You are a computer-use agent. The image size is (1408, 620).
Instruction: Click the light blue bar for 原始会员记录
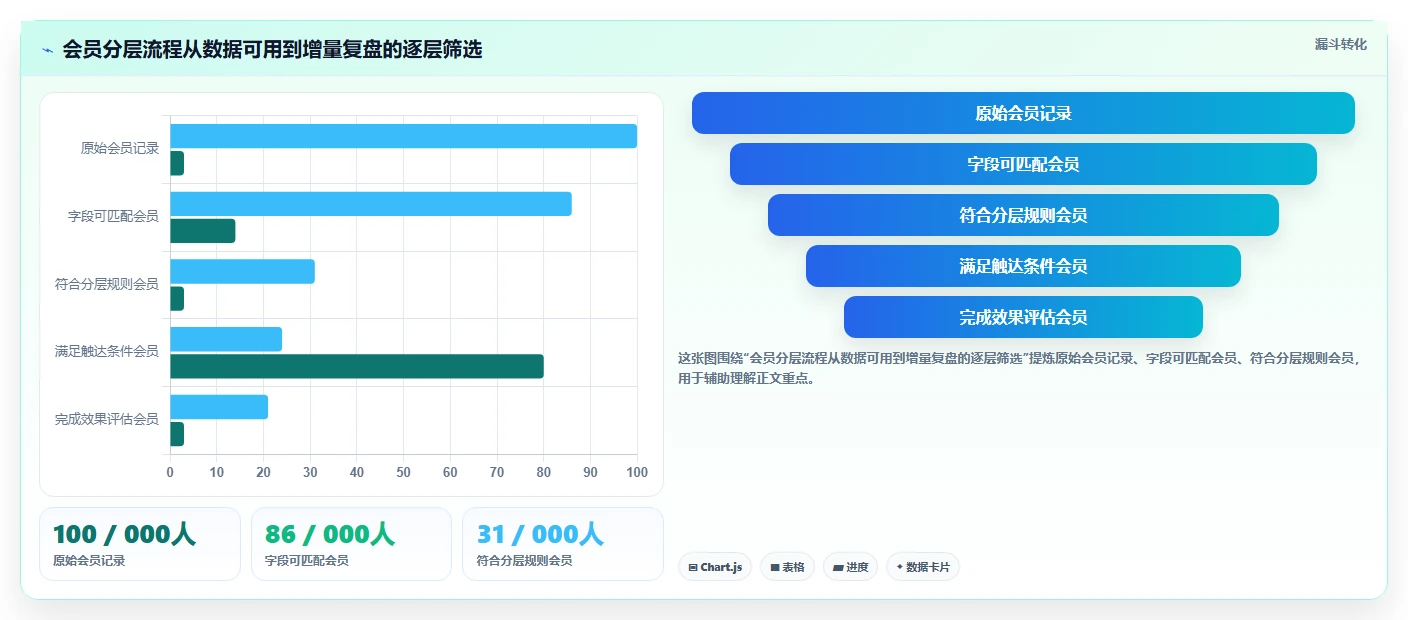pyautogui.click(x=403, y=136)
